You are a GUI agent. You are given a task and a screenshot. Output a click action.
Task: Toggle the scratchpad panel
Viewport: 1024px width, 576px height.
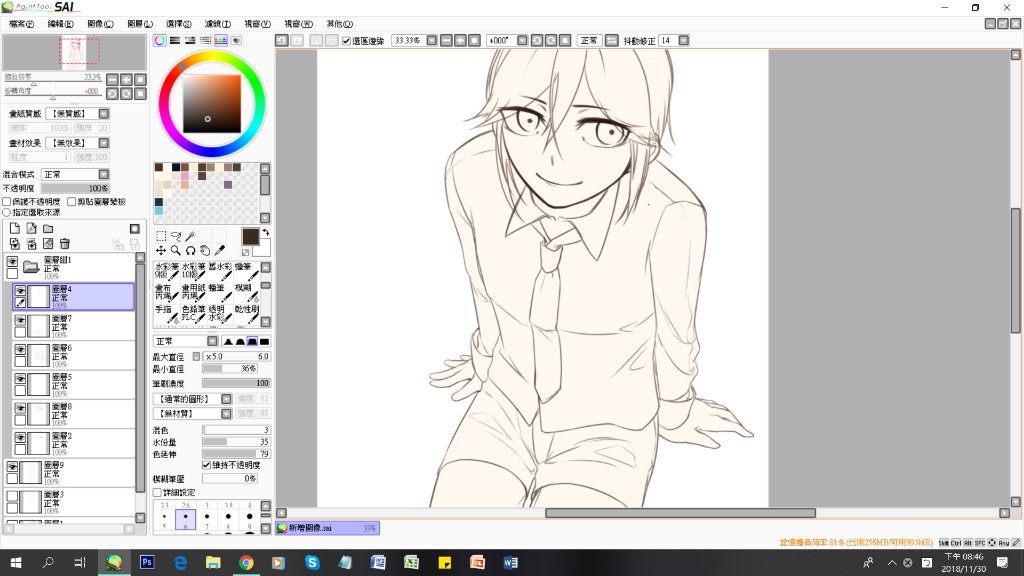click(x=236, y=40)
